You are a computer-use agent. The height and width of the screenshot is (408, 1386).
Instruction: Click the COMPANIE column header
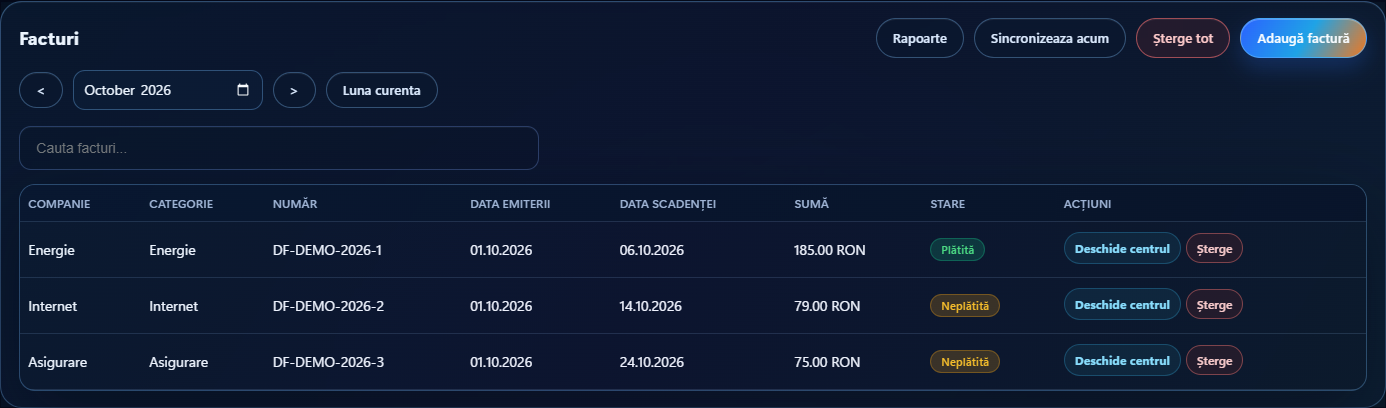coord(59,204)
